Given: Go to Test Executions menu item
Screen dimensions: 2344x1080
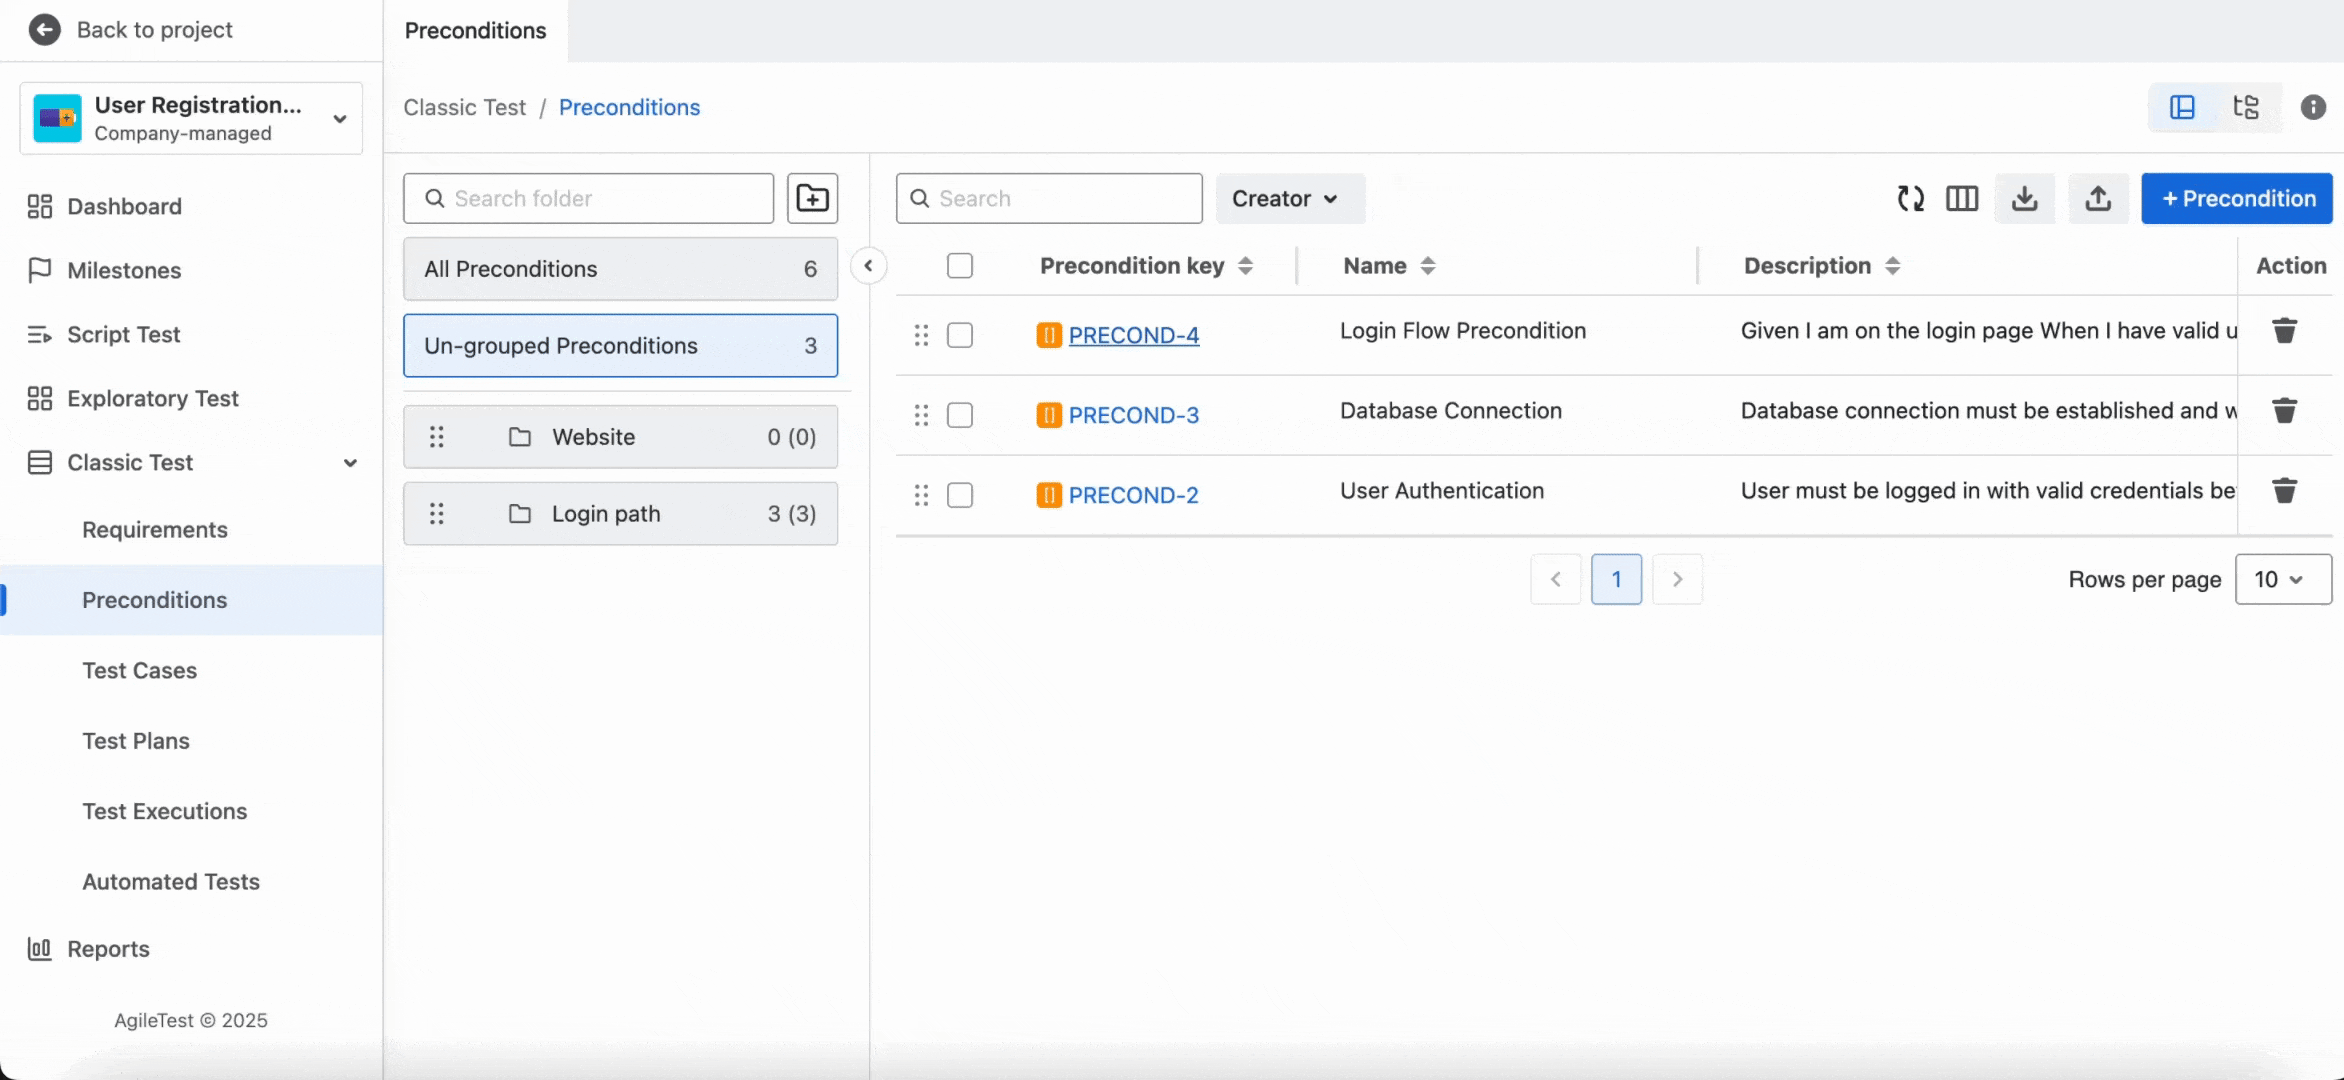Looking at the screenshot, I should [165, 811].
